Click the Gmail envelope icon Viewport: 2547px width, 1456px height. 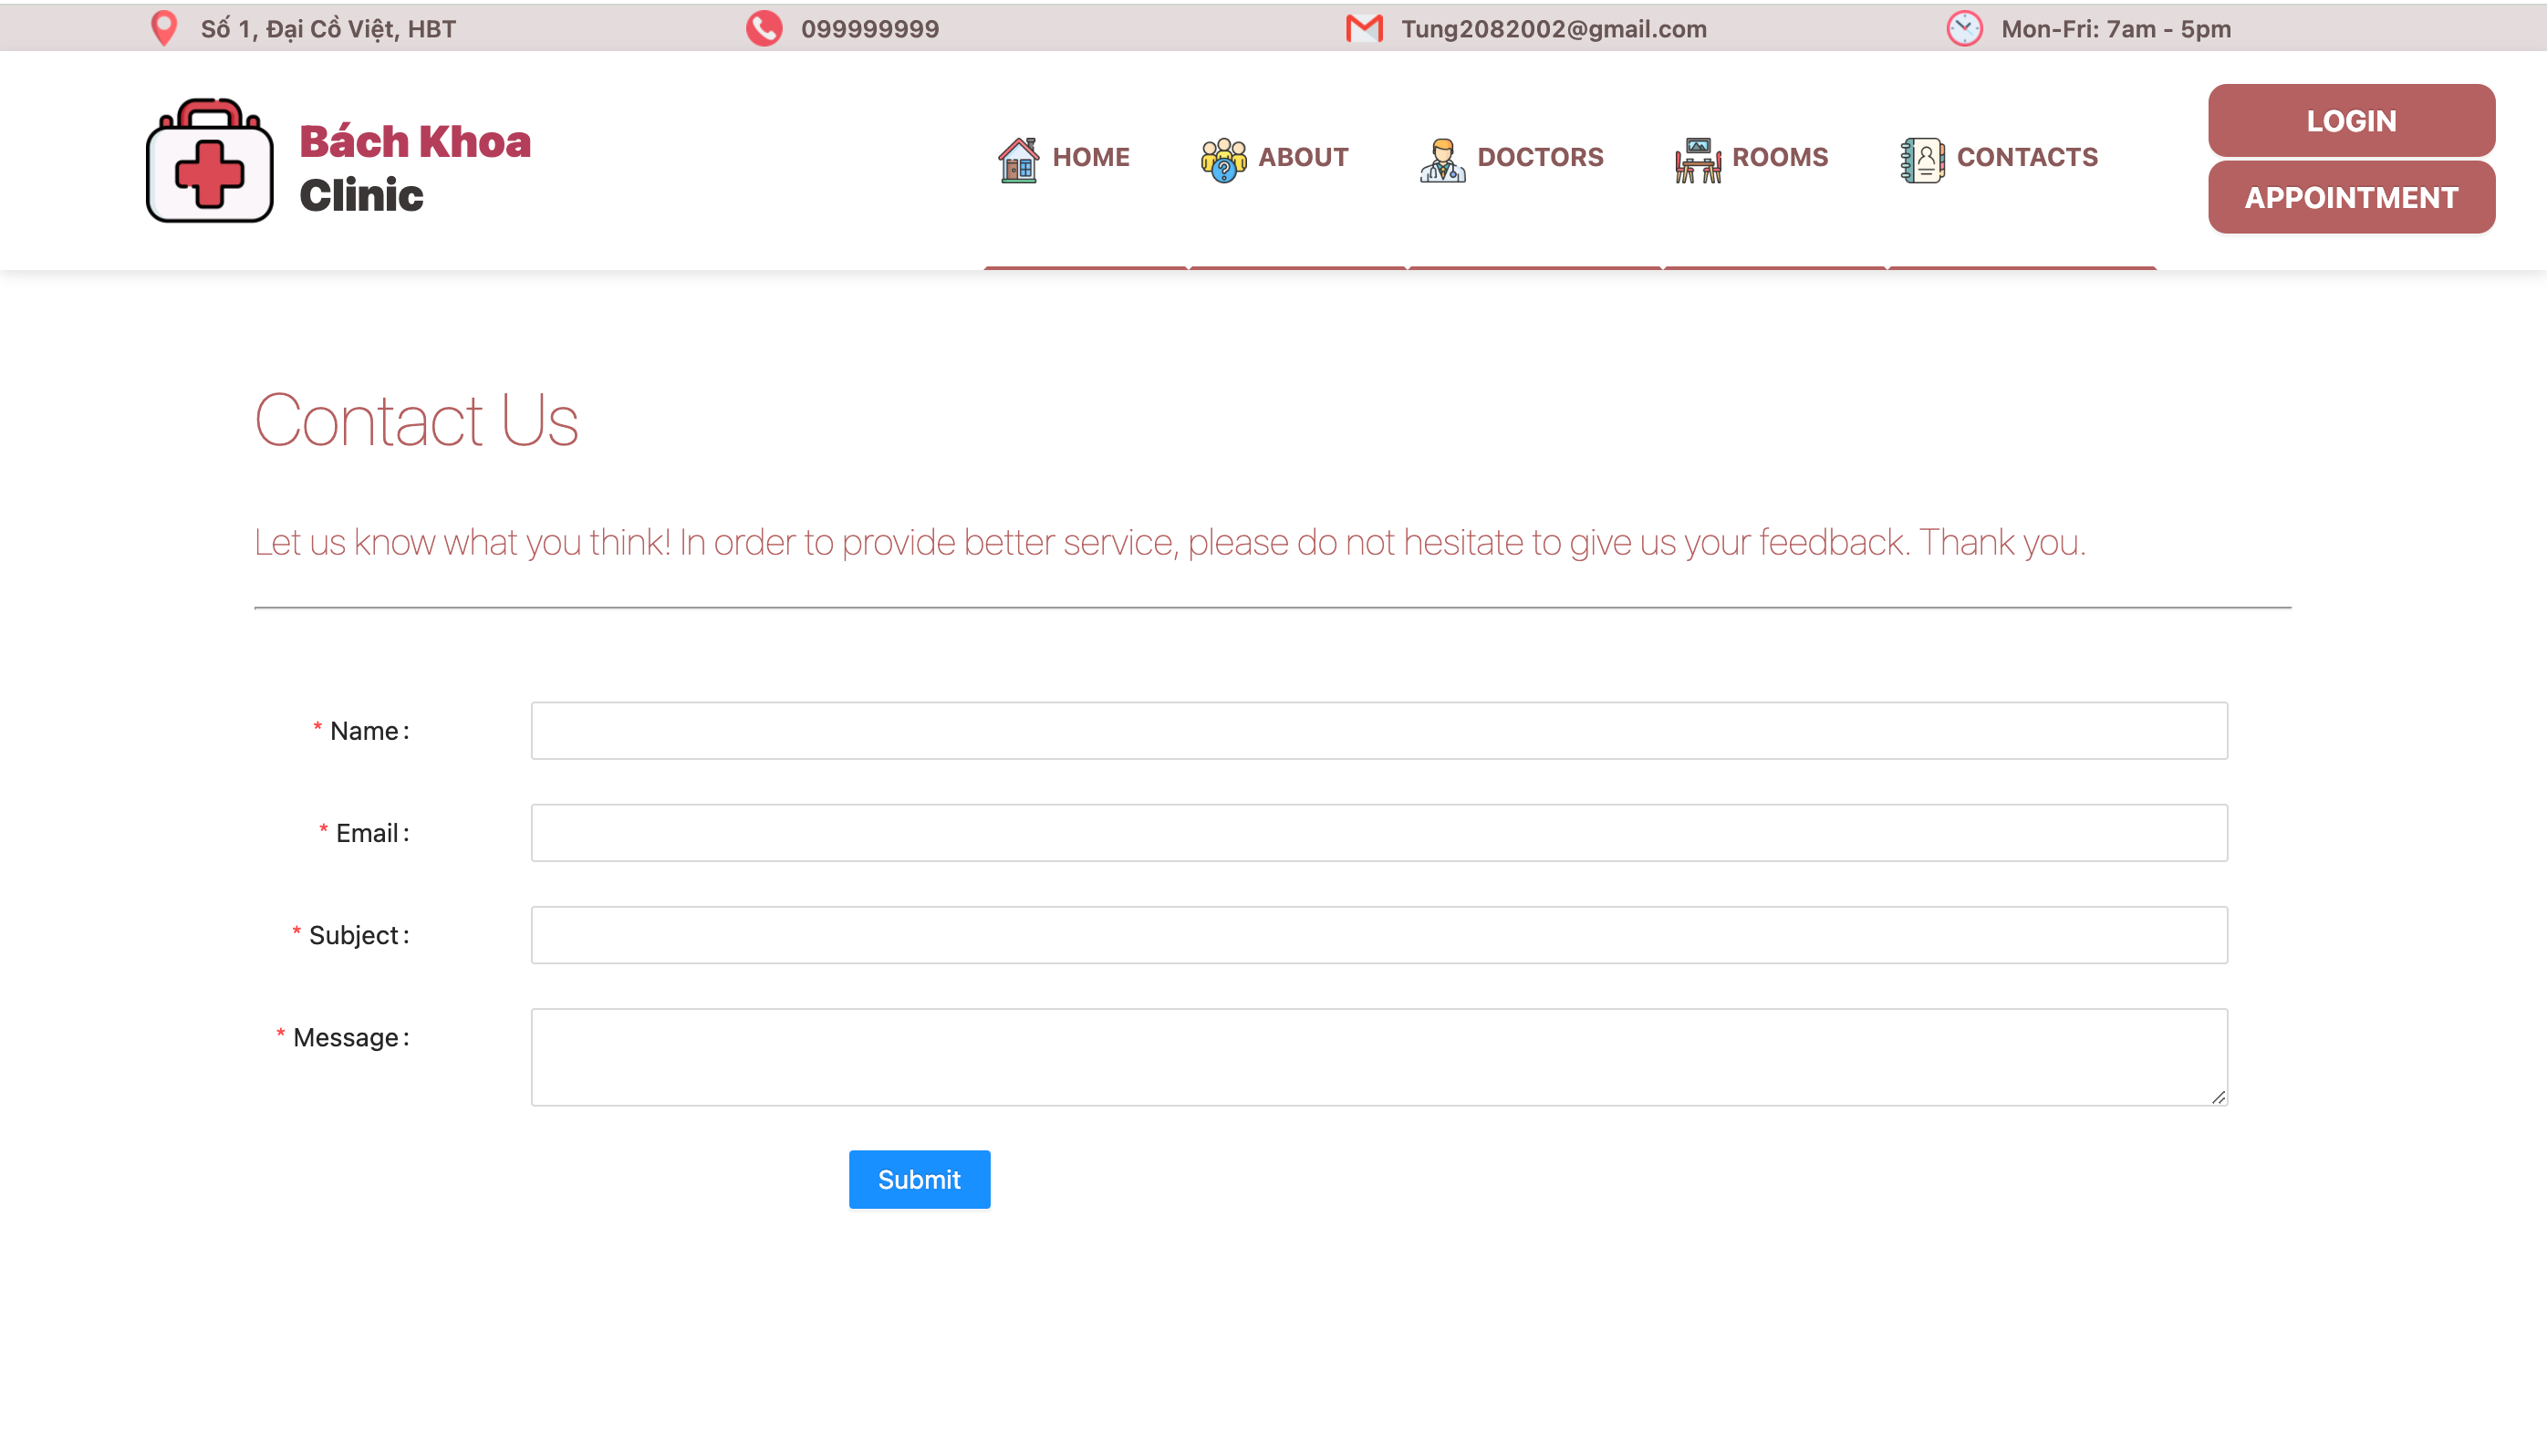tap(1364, 28)
